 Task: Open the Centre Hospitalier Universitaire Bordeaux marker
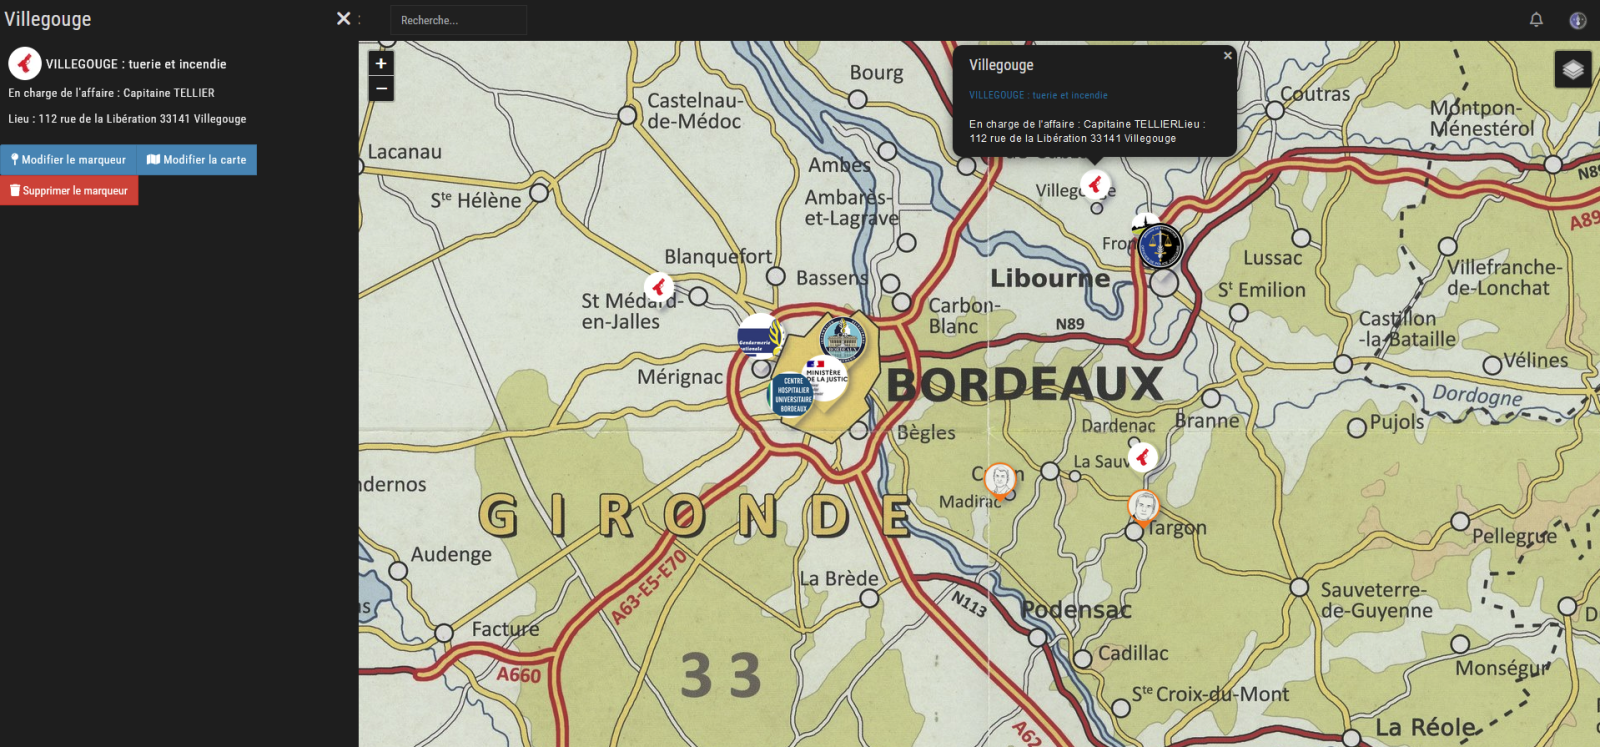pyautogui.click(x=791, y=394)
